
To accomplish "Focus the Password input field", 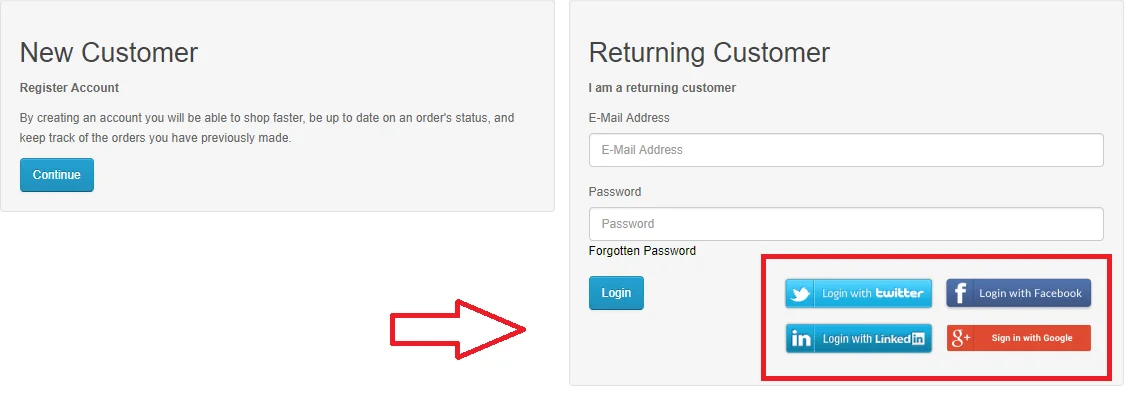I will point(846,224).
